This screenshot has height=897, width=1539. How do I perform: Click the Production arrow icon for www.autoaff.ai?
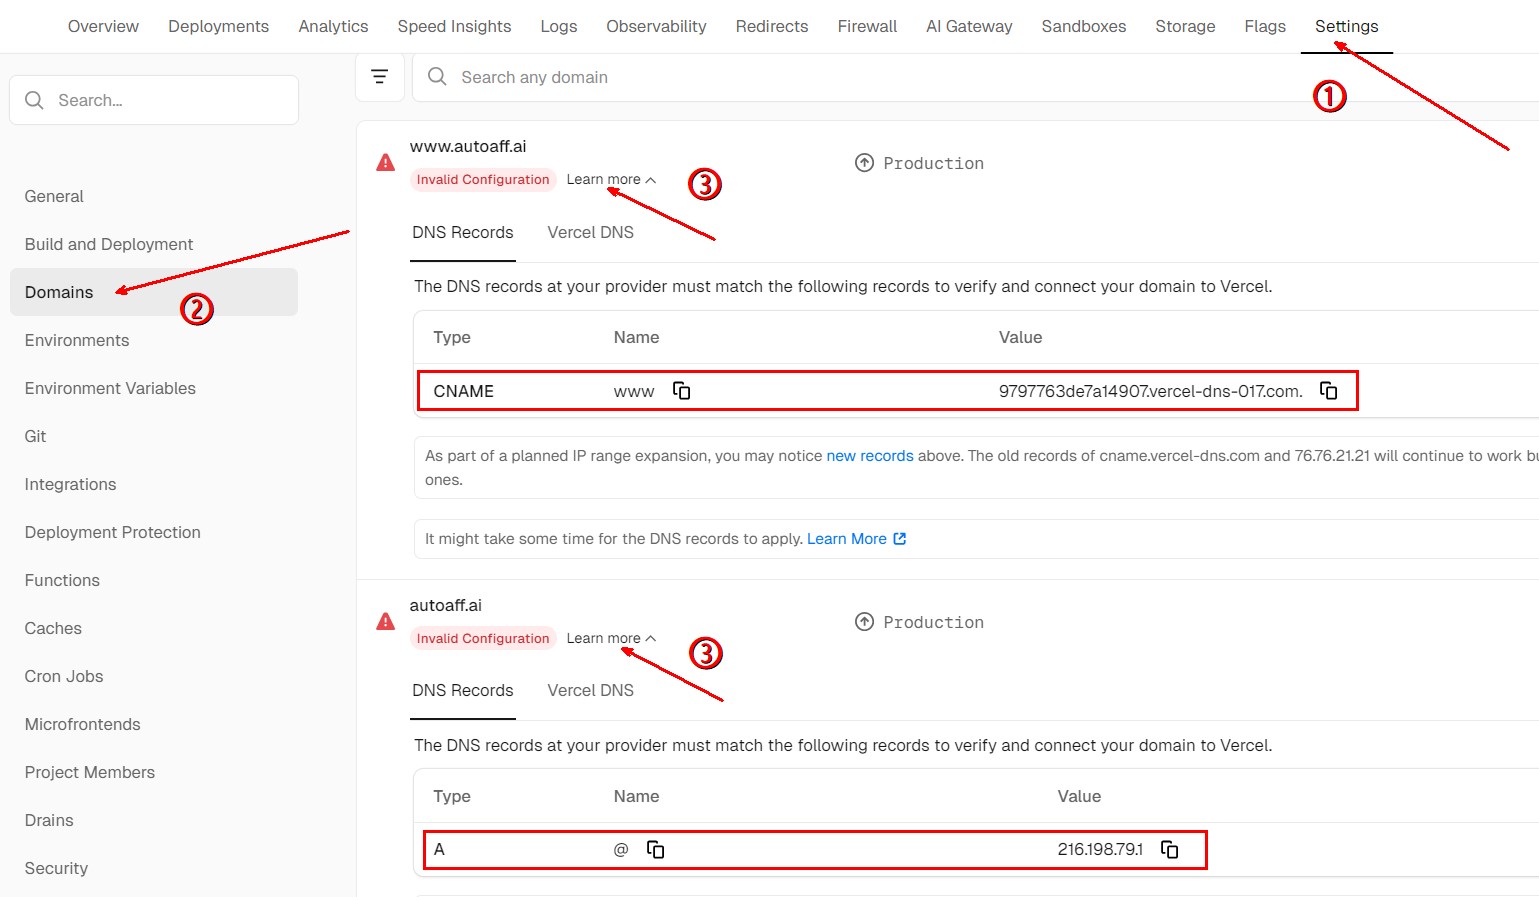(864, 163)
